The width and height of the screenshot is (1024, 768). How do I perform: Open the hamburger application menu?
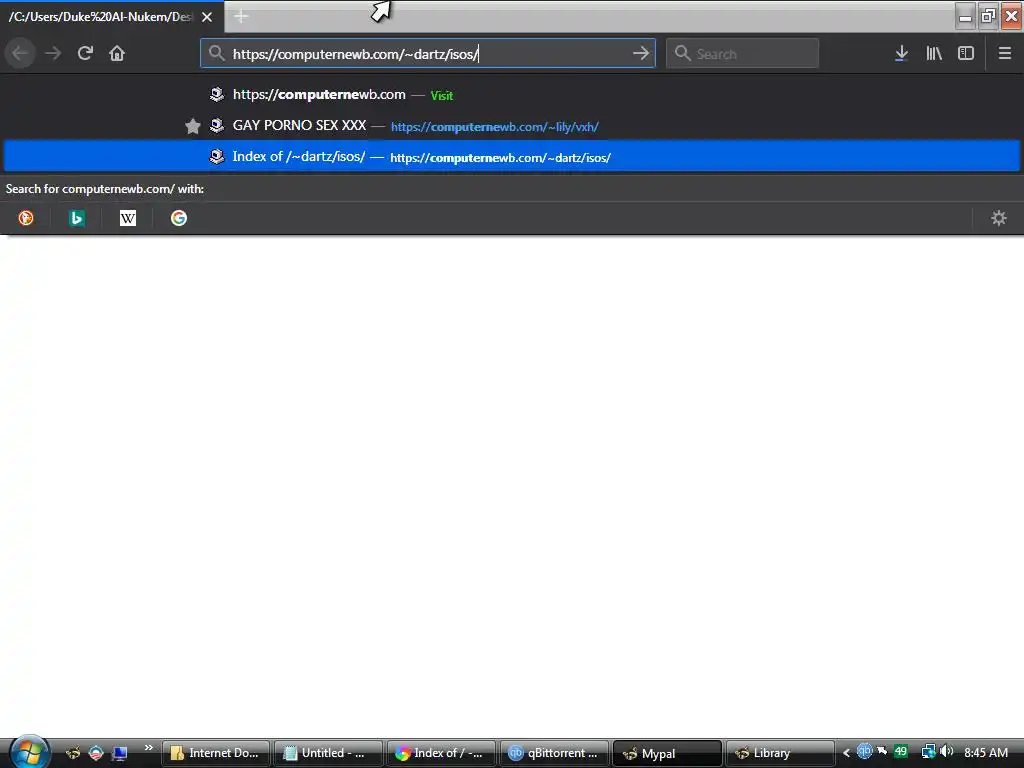tap(1005, 54)
